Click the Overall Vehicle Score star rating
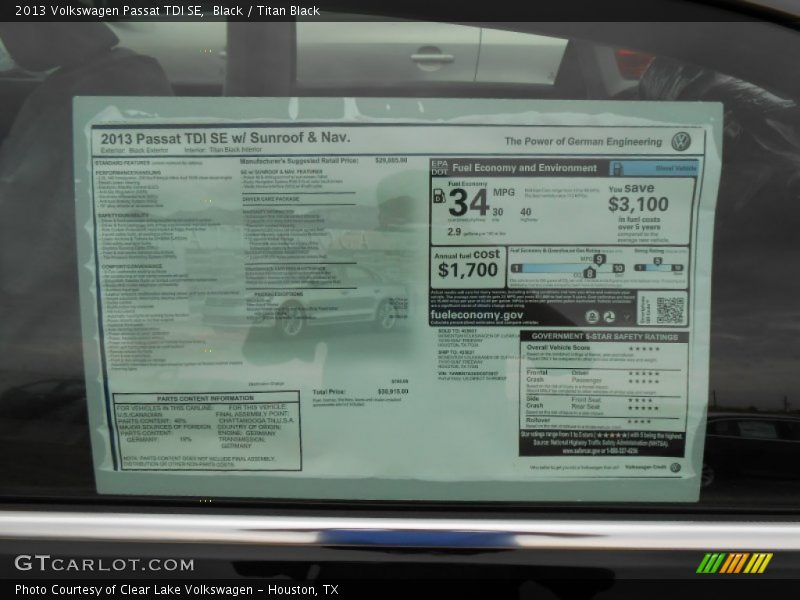800x600 pixels. pyautogui.click(x=643, y=348)
